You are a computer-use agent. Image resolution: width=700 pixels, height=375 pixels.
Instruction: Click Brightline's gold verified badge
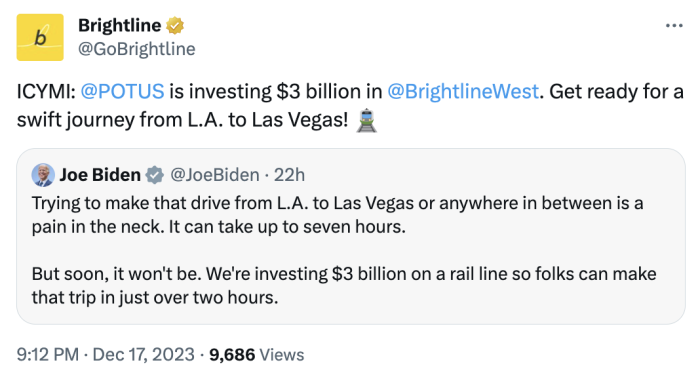pyautogui.click(x=175, y=25)
